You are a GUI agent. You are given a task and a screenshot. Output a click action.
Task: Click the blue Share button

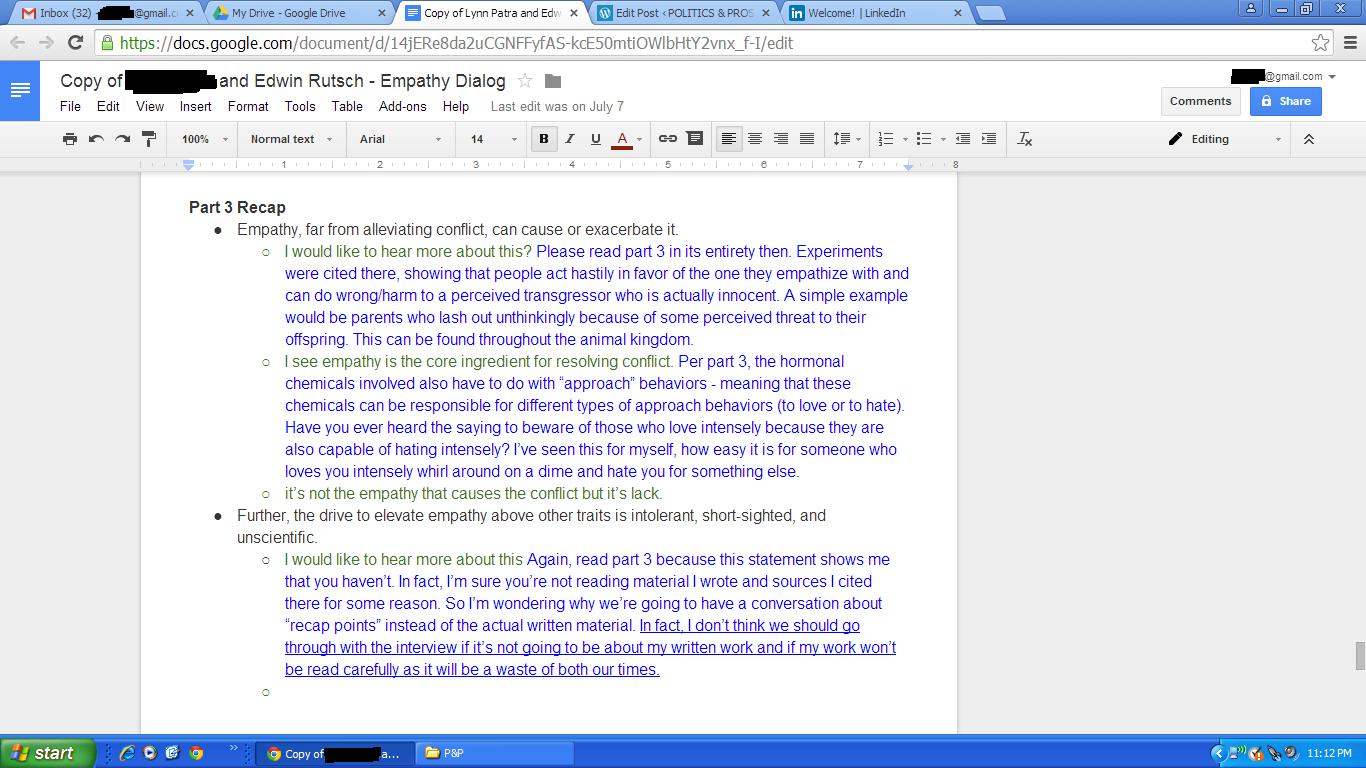[x=1285, y=101]
